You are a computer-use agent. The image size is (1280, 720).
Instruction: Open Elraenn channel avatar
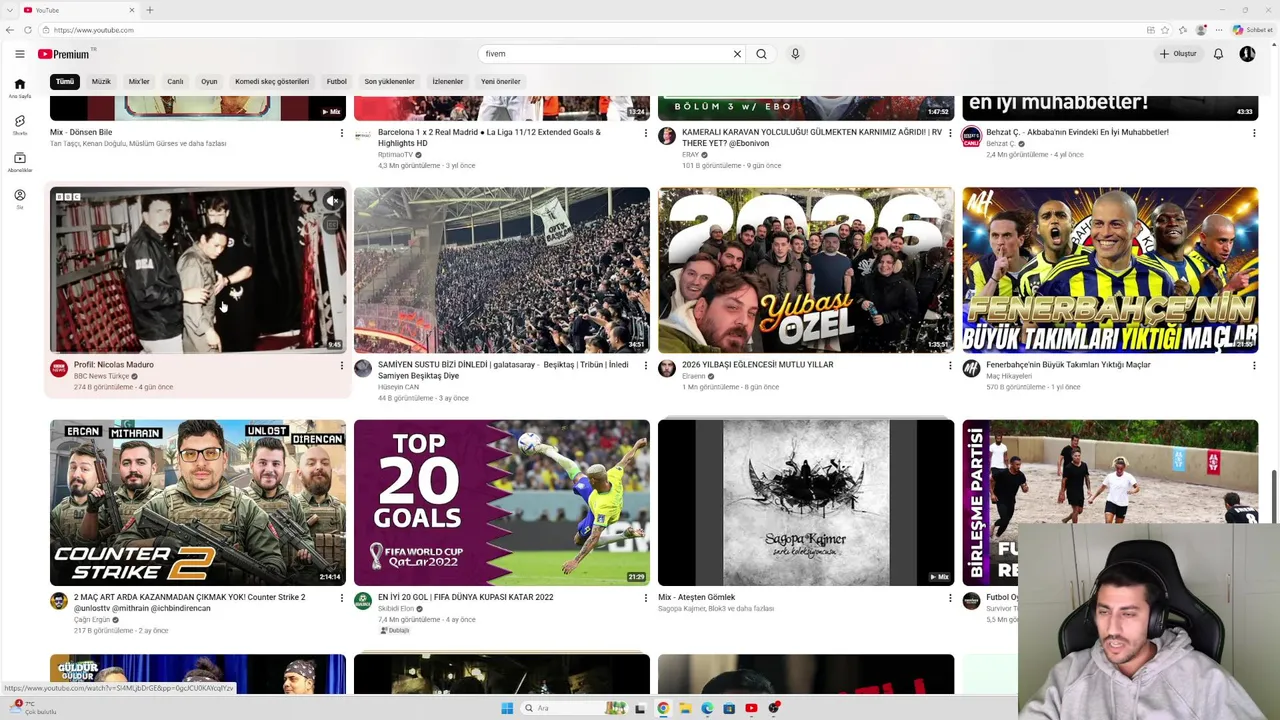[x=667, y=369]
